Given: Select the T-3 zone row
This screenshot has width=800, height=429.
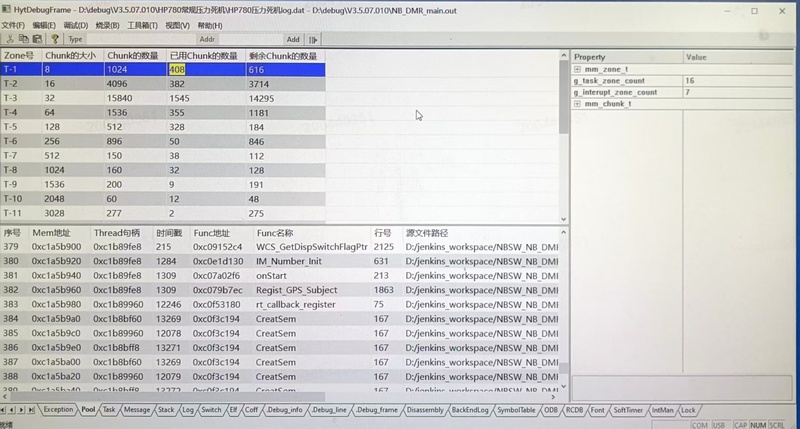Looking at the screenshot, I should (x=163, y=98).
